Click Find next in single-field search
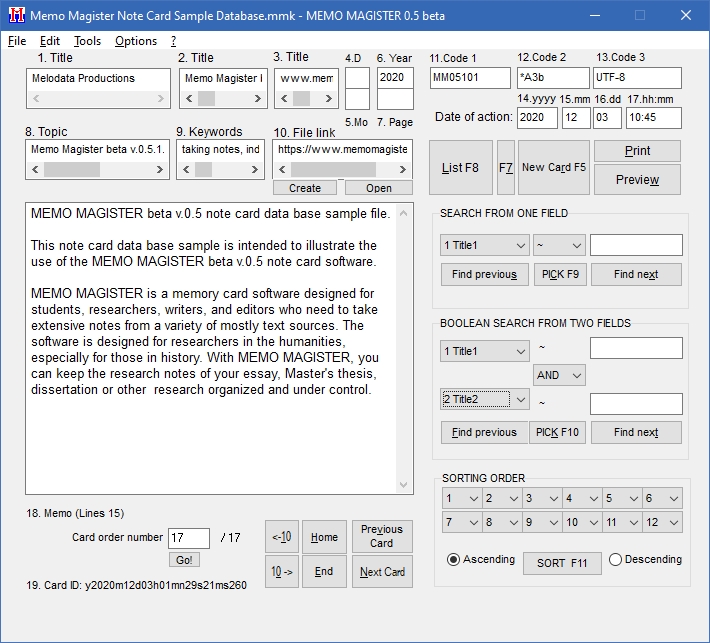This screenshot has width=710, height=643. 636,274
